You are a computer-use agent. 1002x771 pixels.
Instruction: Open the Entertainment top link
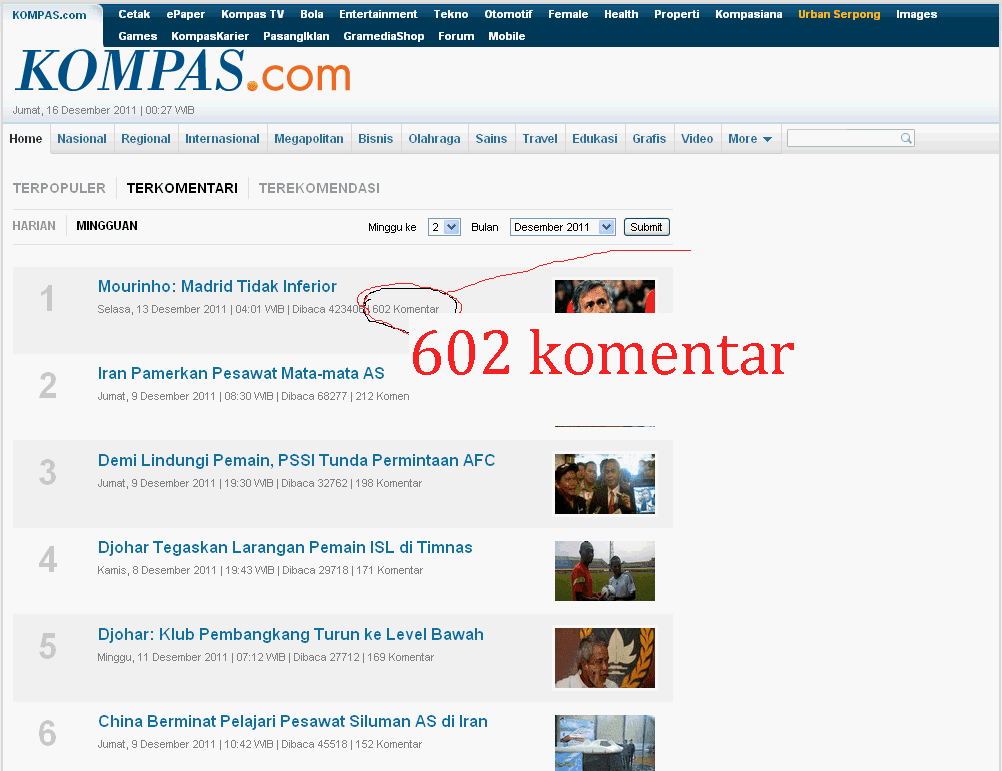(378, 14)
